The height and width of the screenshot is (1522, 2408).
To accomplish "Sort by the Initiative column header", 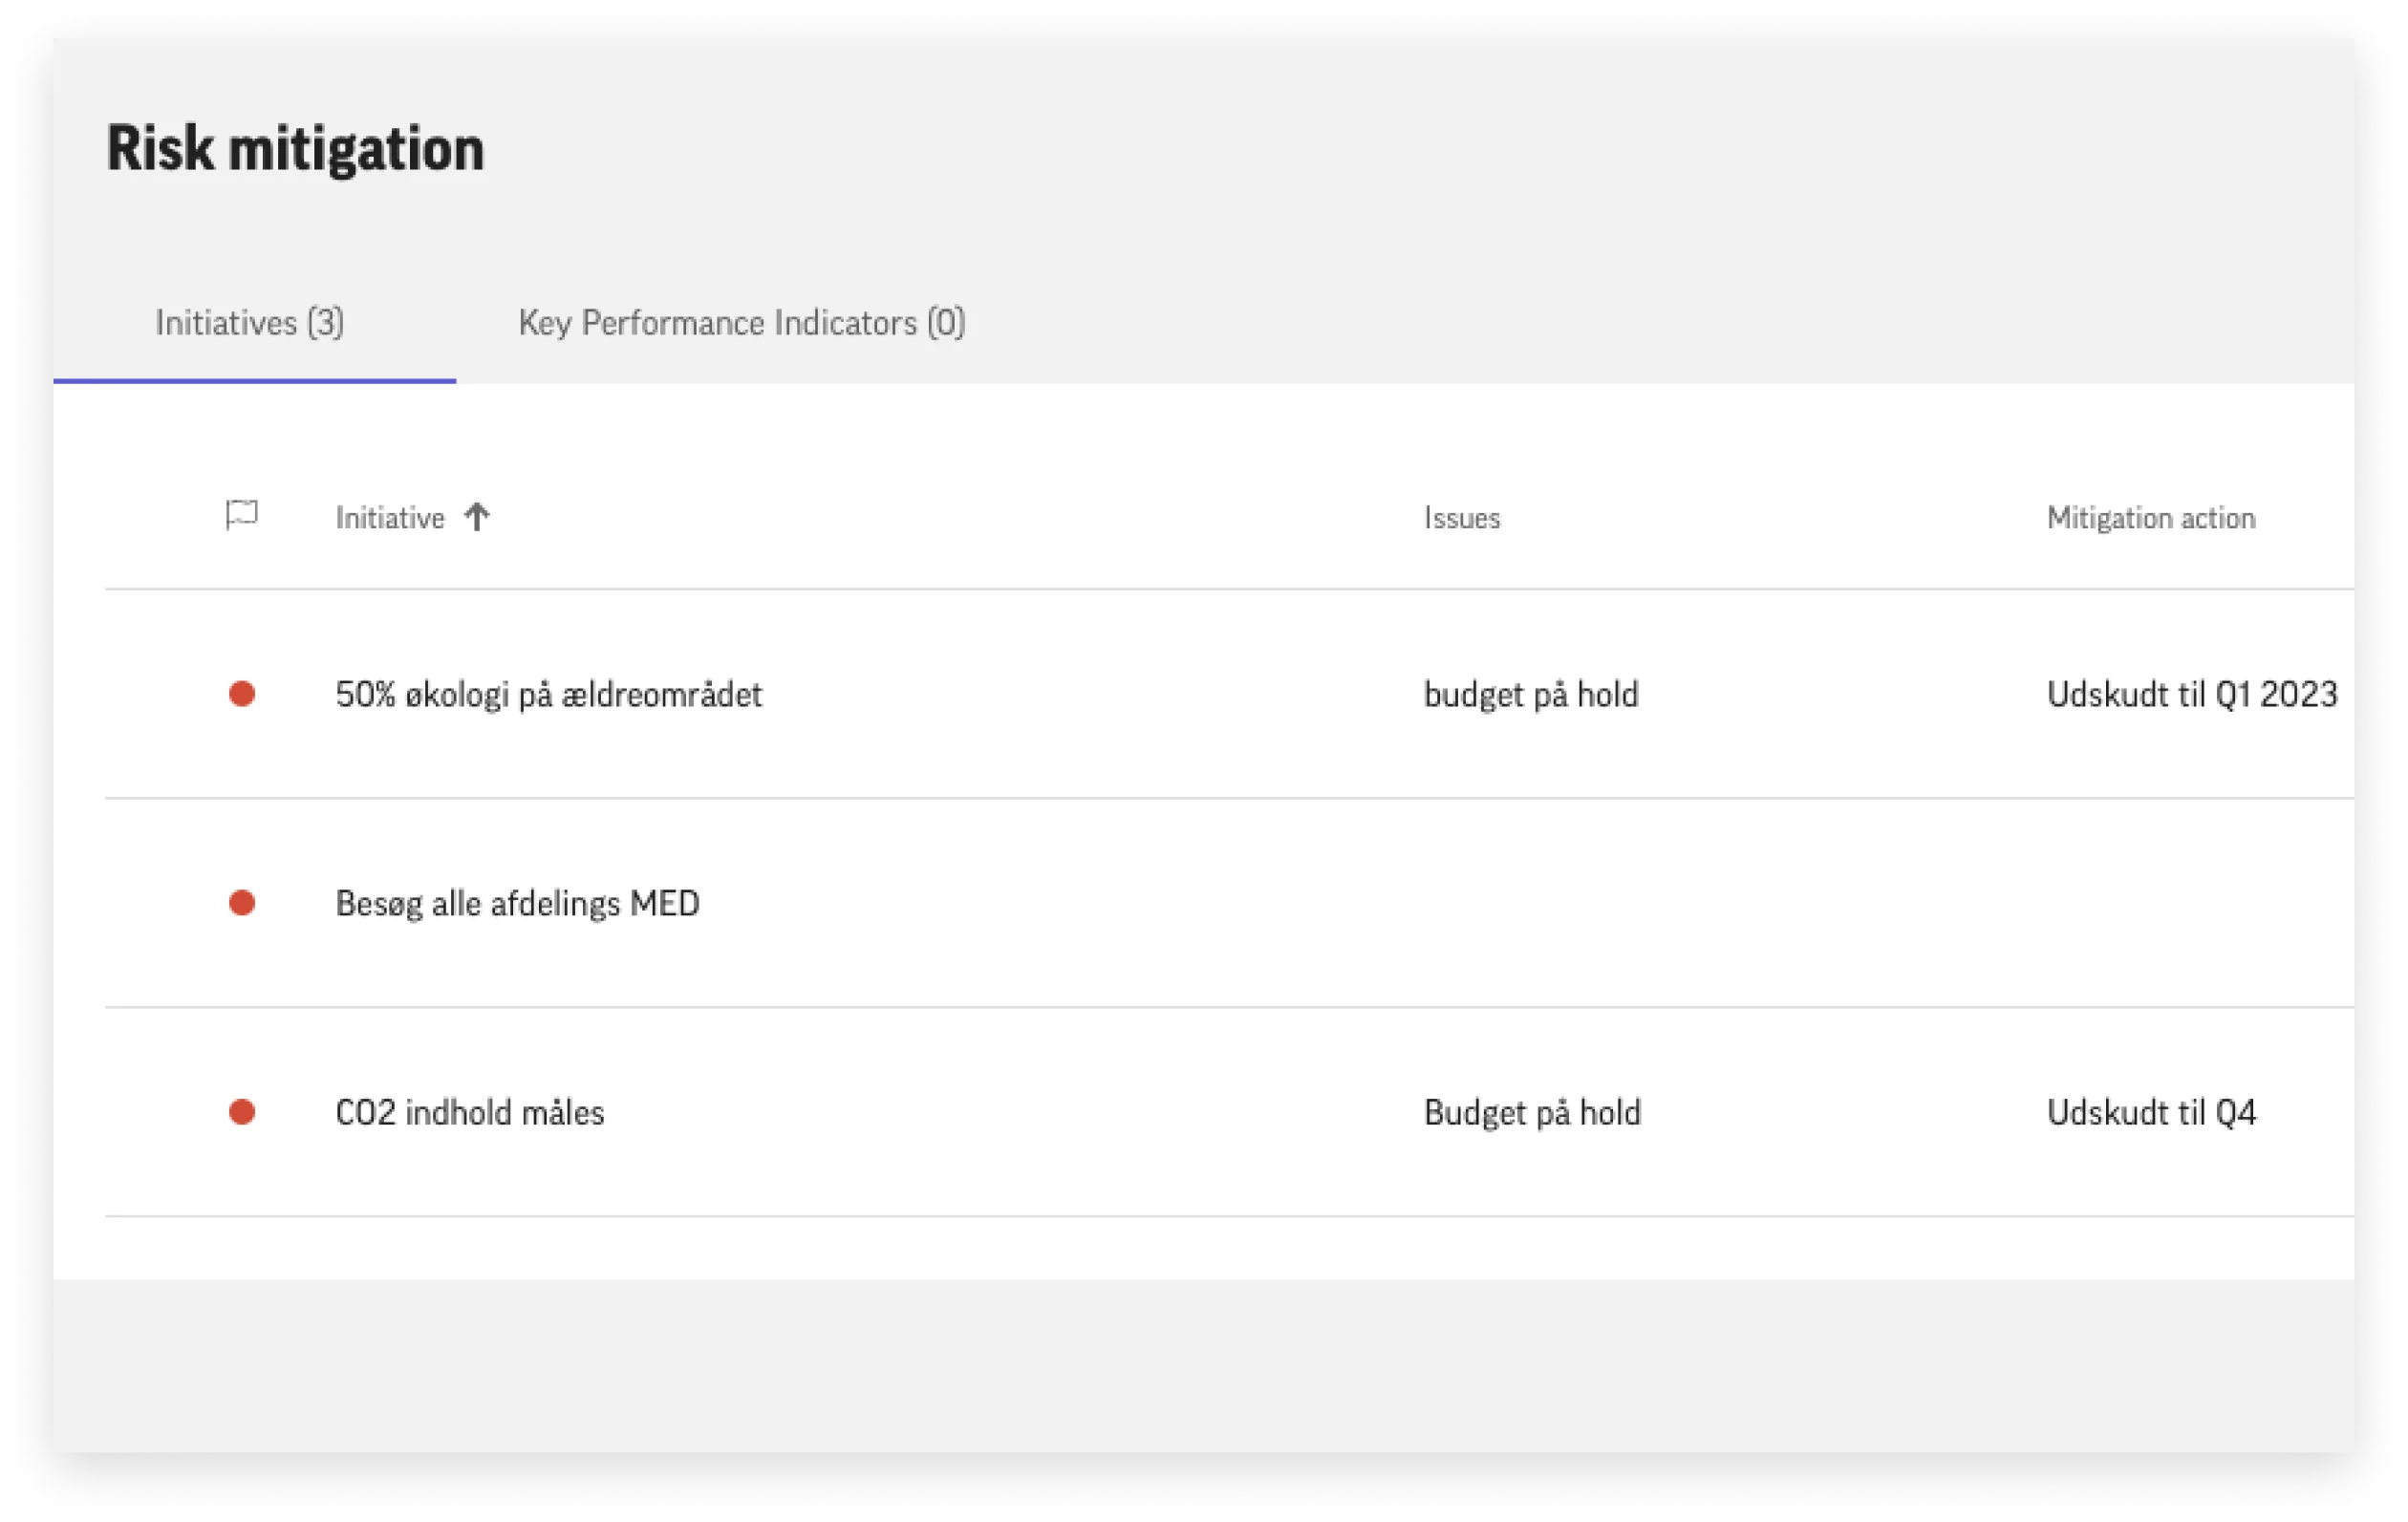I will [x=390, y=518].
